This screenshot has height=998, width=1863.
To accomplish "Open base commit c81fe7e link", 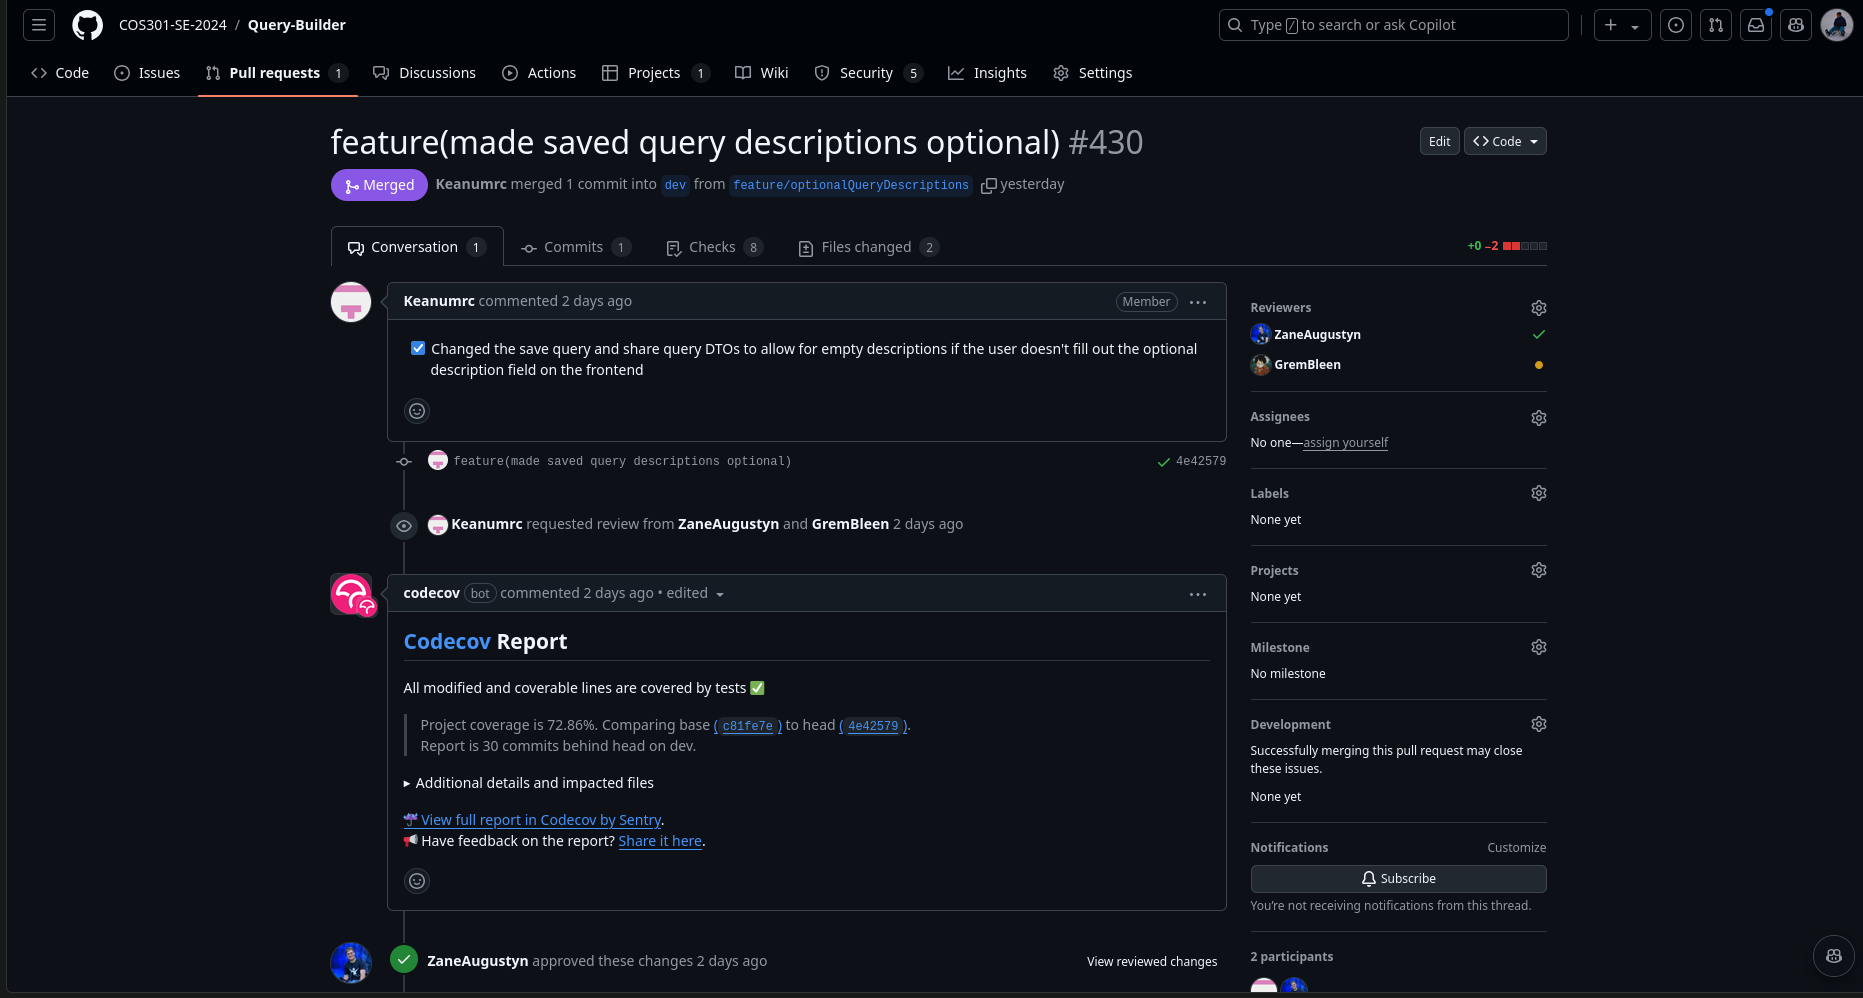I will pyautogui.click(x=748, y=726).
